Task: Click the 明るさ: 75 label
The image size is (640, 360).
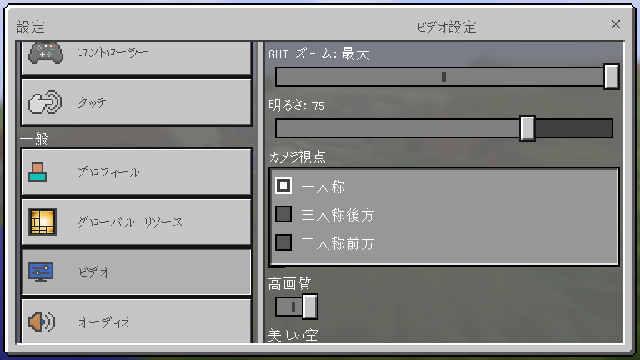Action: point(296,106)
